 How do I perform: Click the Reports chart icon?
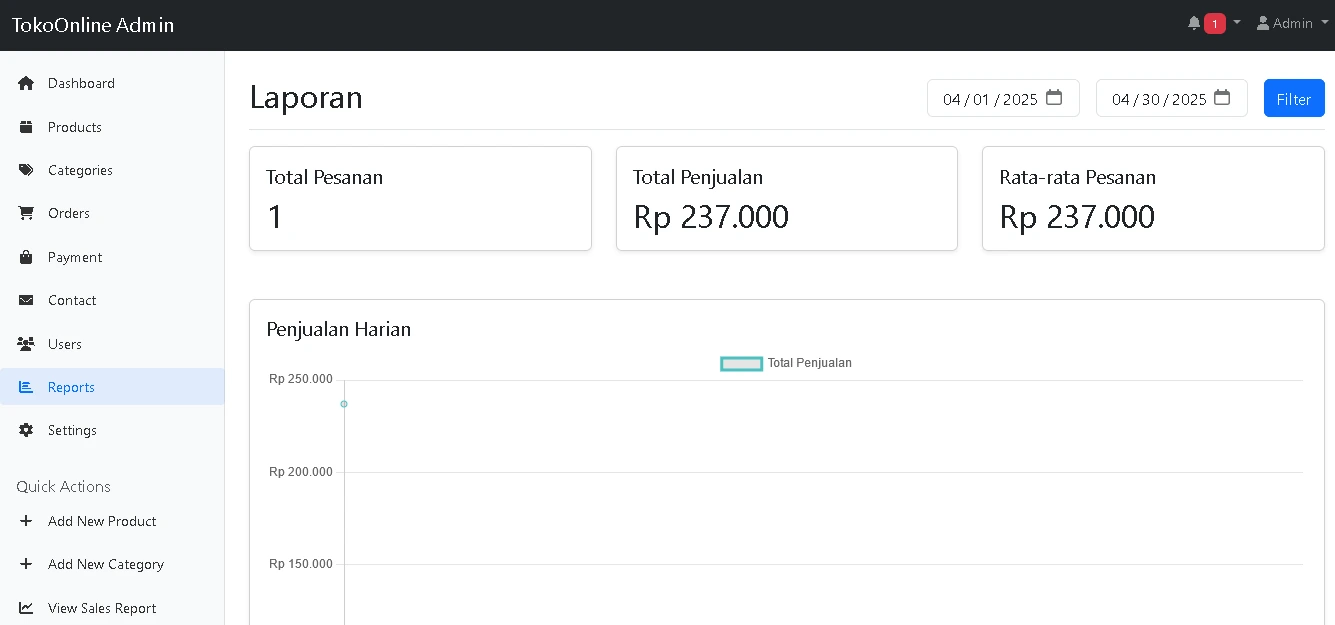pos(26,387)
